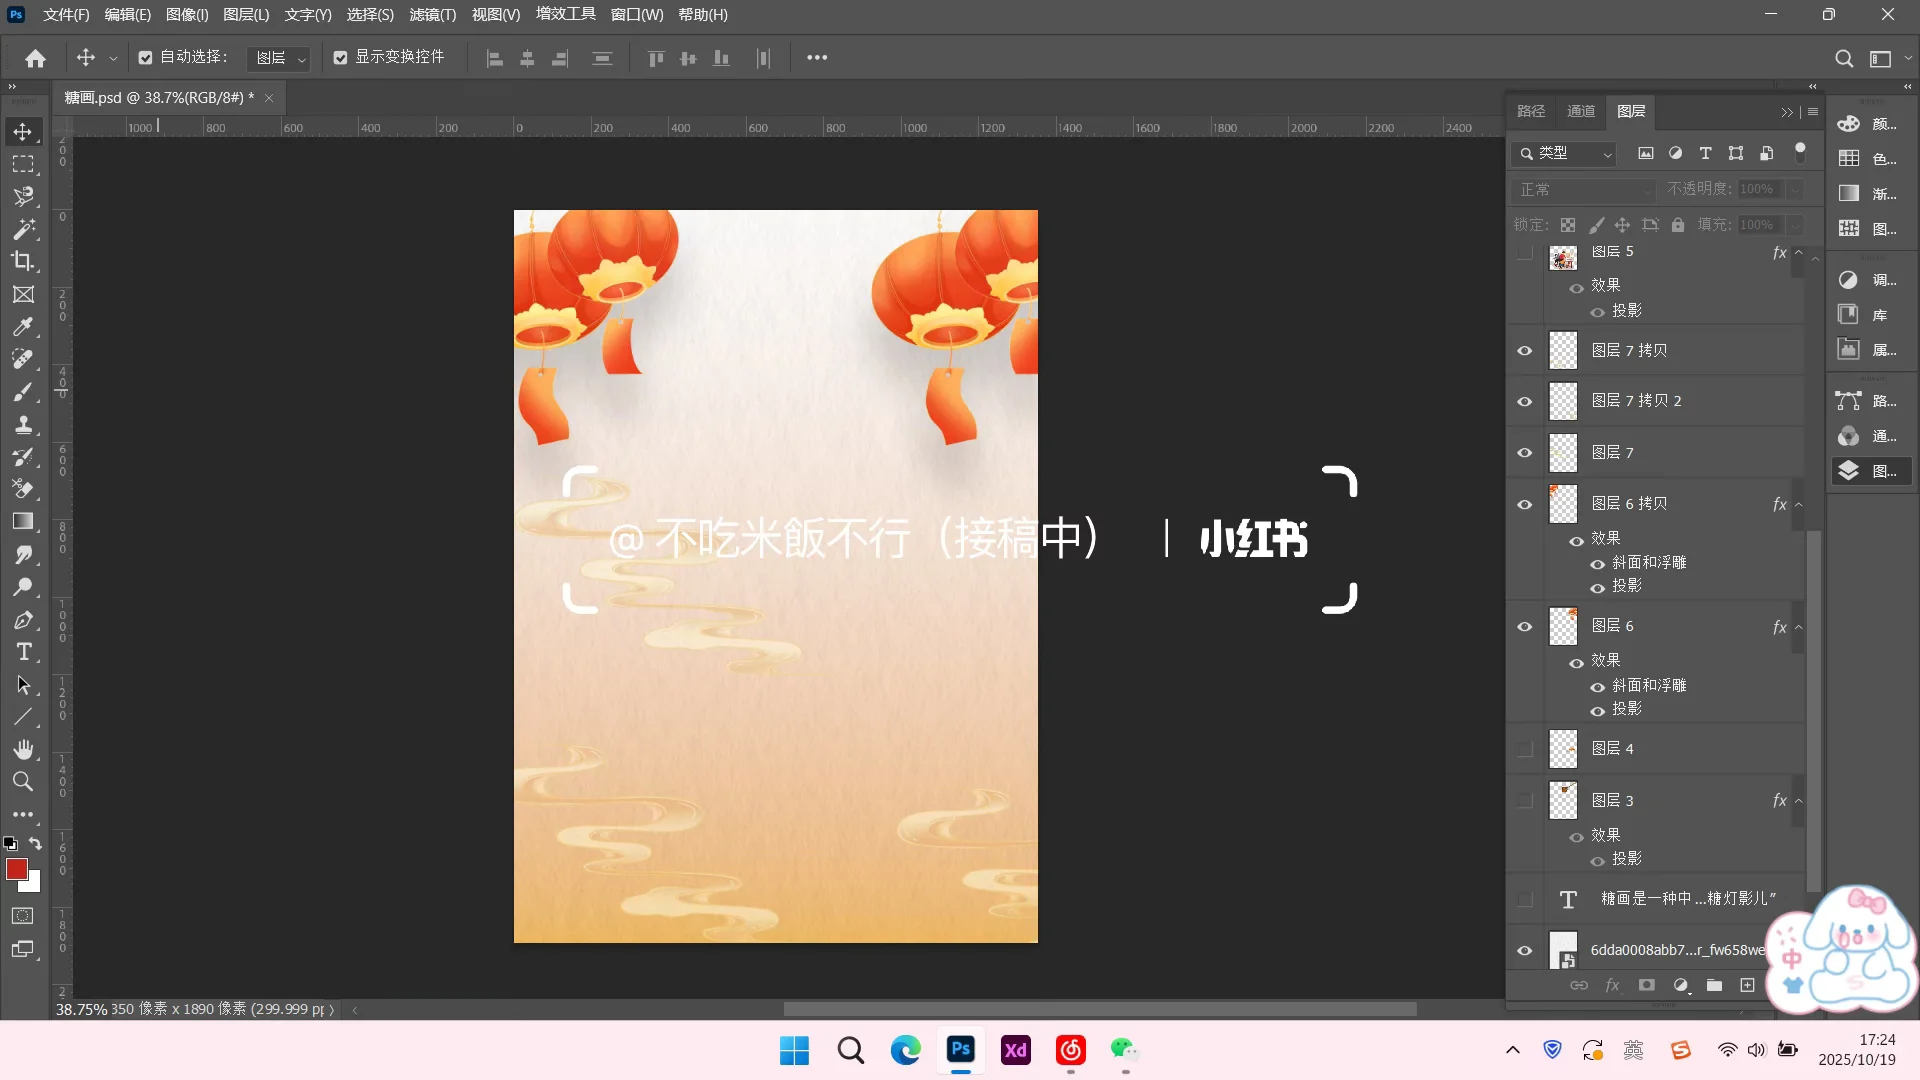The image size is (1920, 1080).
Task: Collapse the effects list of 图层 6 拷贝
Action: click(x=1800, y=504)
